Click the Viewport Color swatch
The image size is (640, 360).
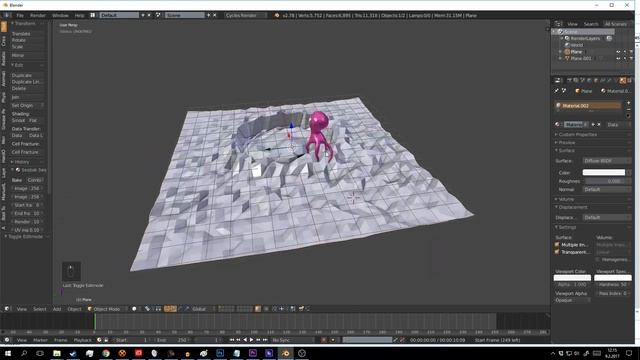coord(572,278)
